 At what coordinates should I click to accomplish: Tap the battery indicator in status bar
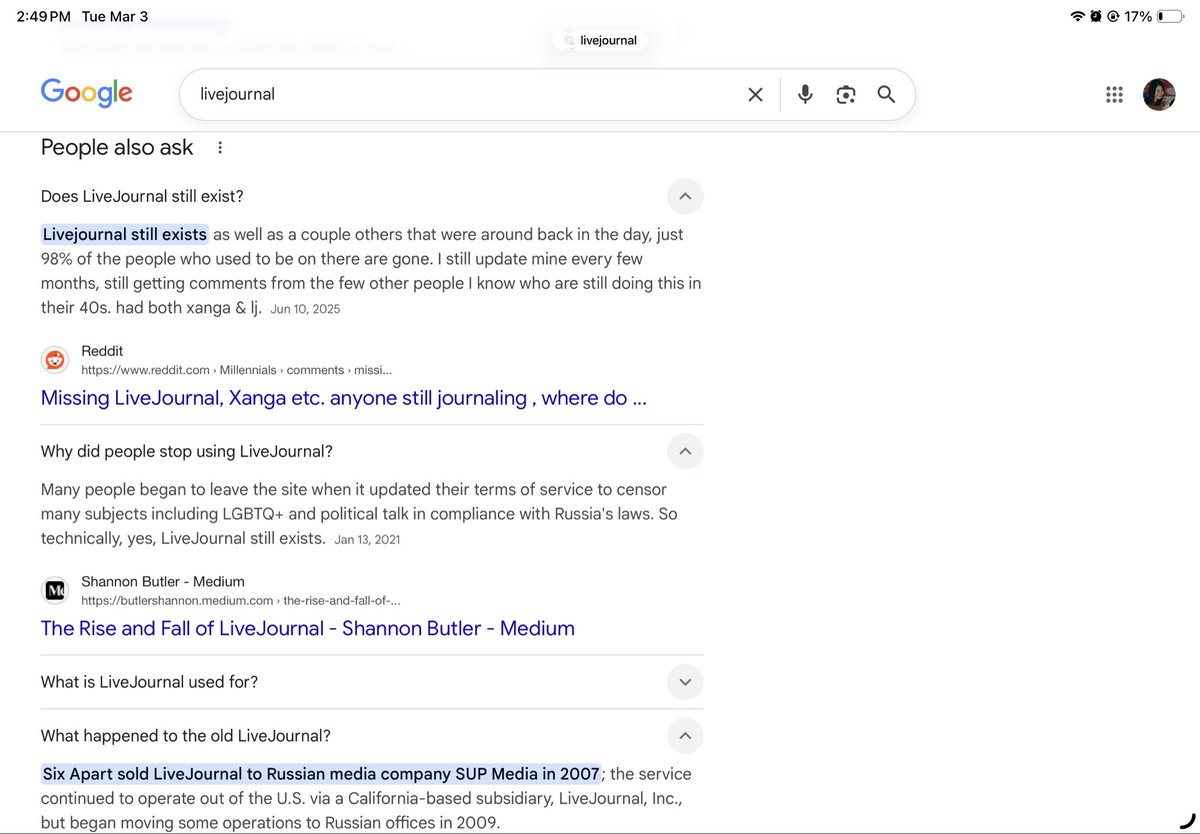(x=1168, y=16)
